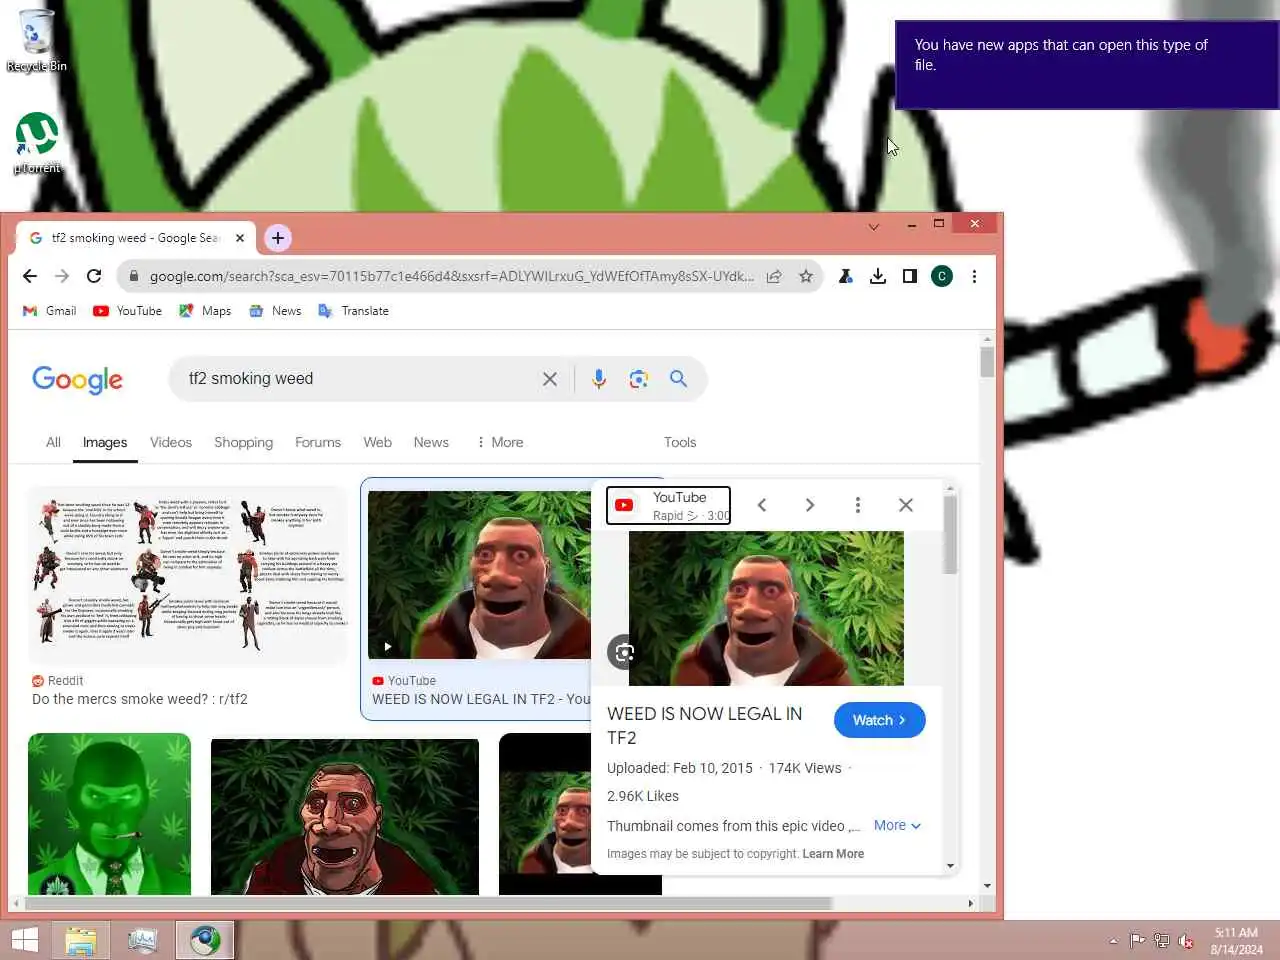Switch to the Web tab

377,442
